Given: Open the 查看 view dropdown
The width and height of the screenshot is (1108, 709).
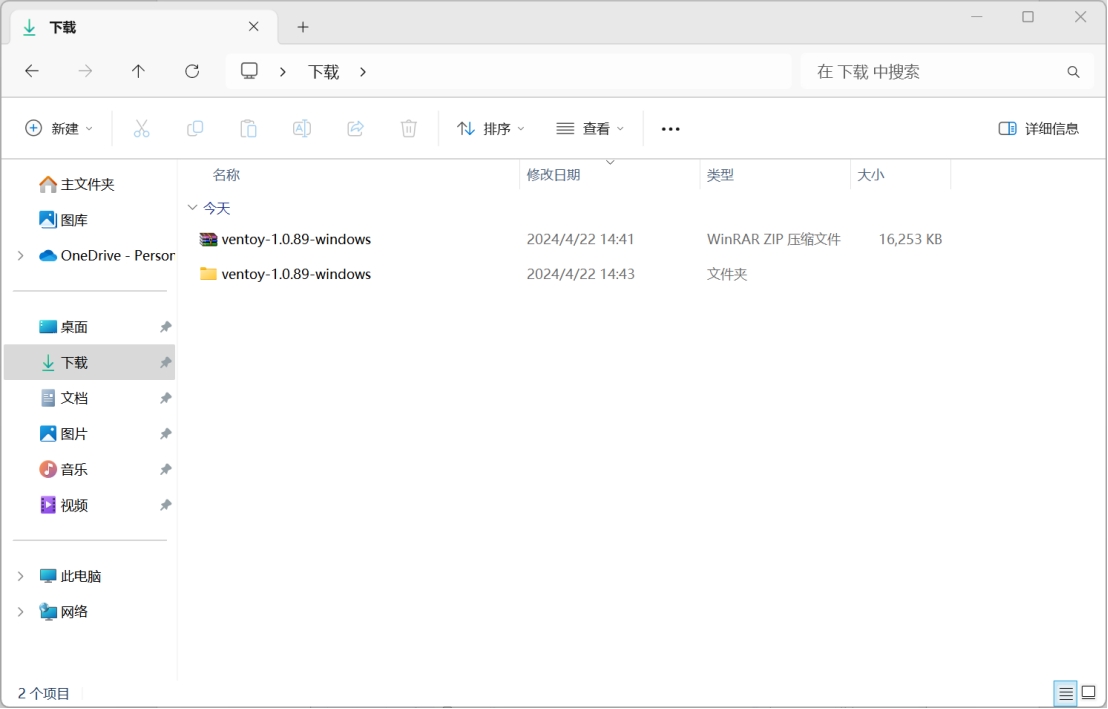Looking at the screenshot, I should tap(590, 128).
